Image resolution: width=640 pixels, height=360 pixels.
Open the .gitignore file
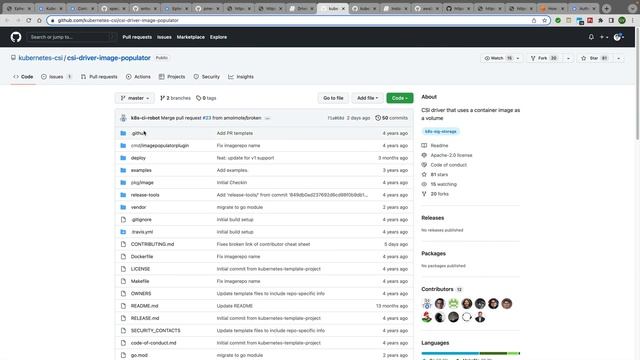click(x=141, y=220)
